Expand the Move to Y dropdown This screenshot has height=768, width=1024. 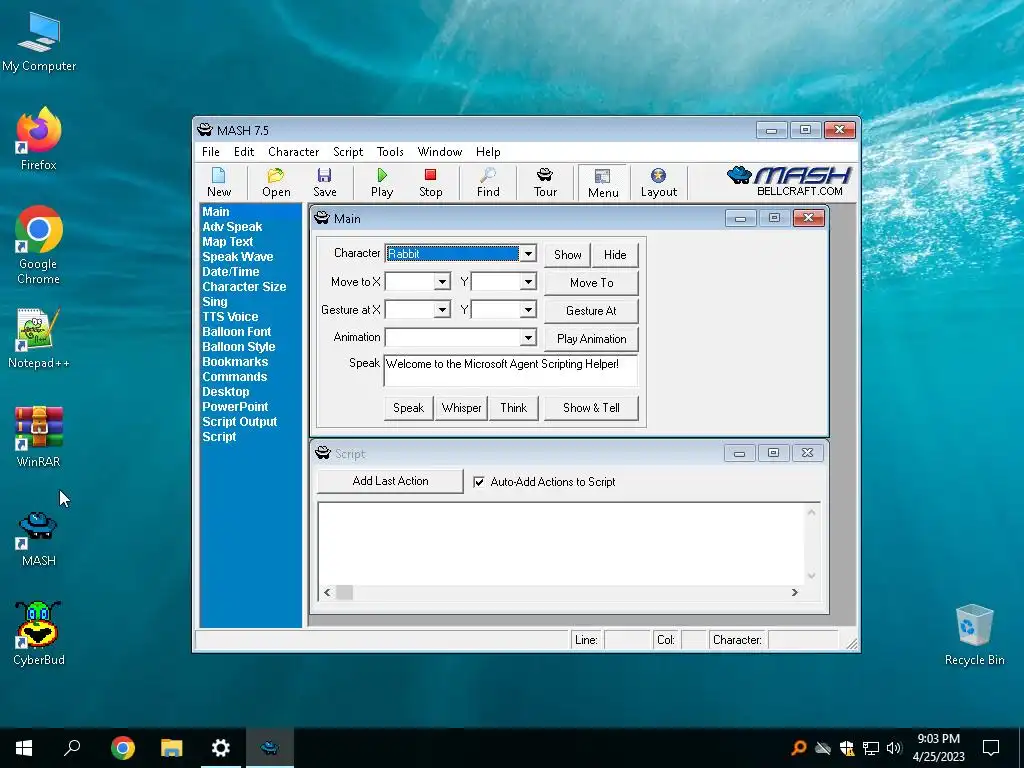528,282
